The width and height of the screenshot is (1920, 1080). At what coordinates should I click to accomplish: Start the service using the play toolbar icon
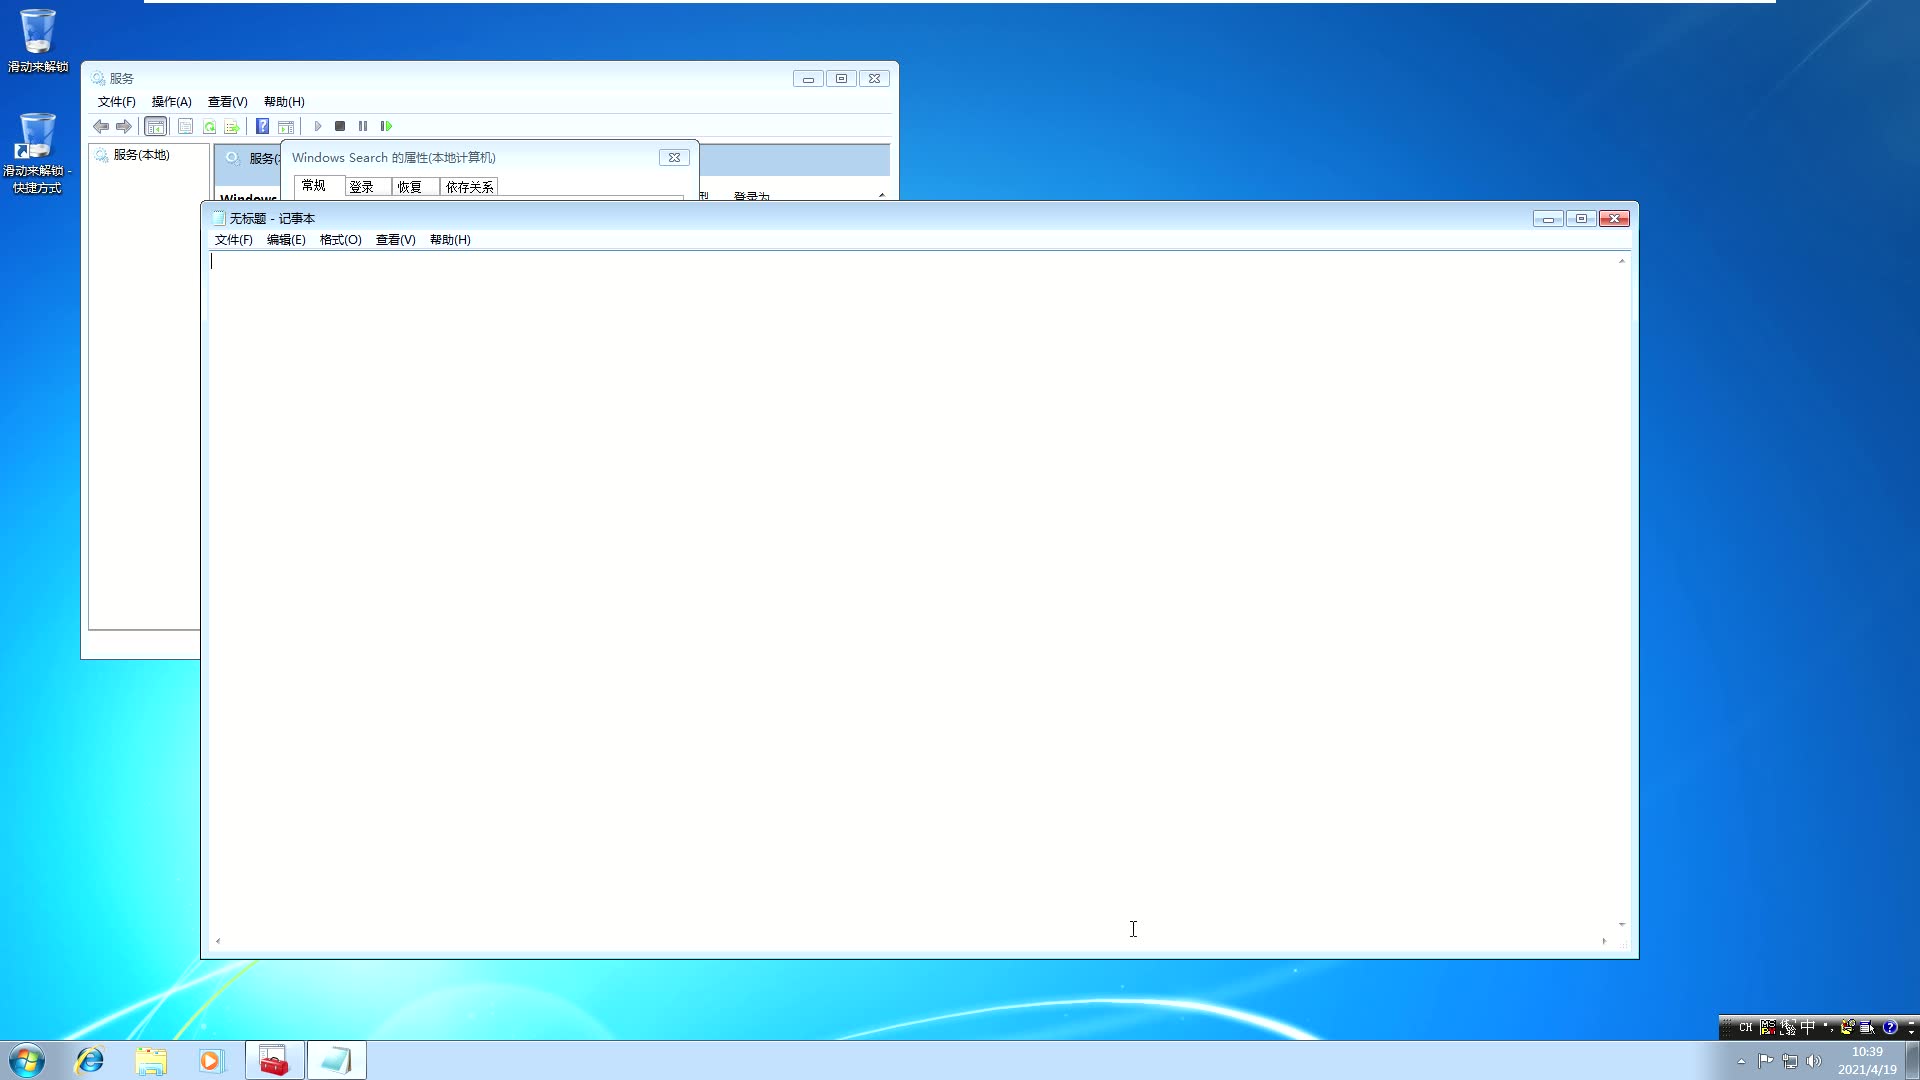[x=318, y=126]
